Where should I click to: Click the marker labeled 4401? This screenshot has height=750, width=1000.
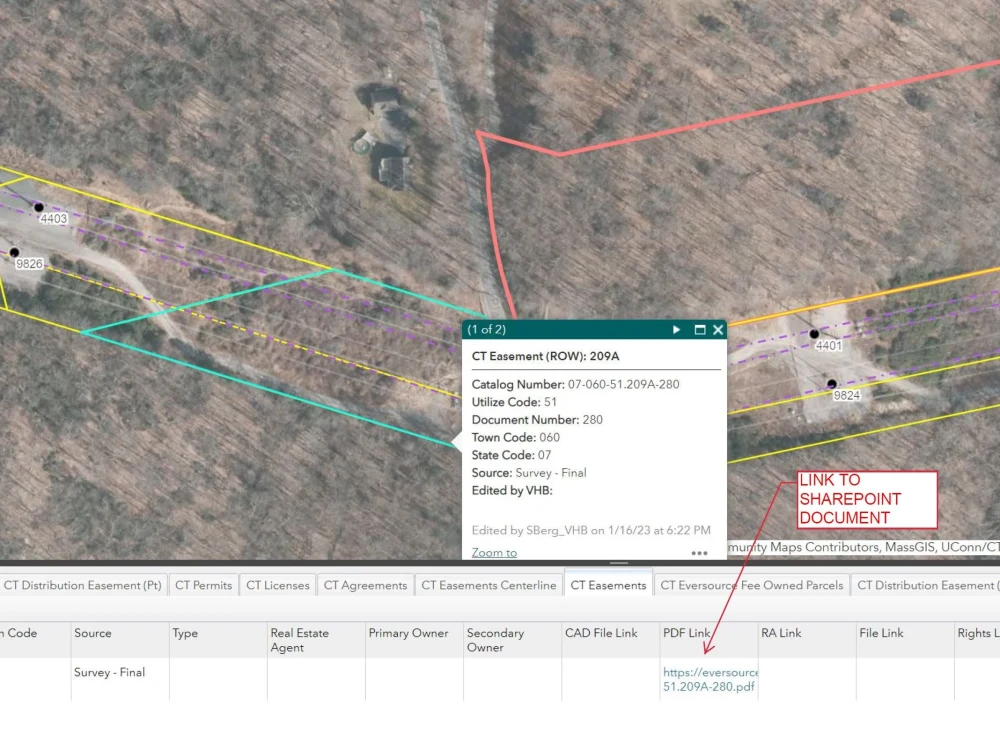pyautogui.click(x=813, y=334)
